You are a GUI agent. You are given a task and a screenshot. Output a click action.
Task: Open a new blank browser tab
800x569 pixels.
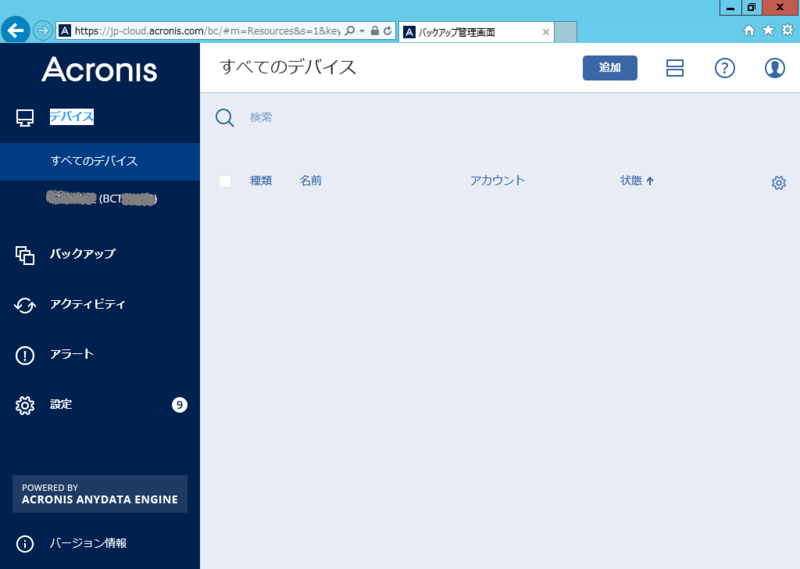[x=566, y=32]
